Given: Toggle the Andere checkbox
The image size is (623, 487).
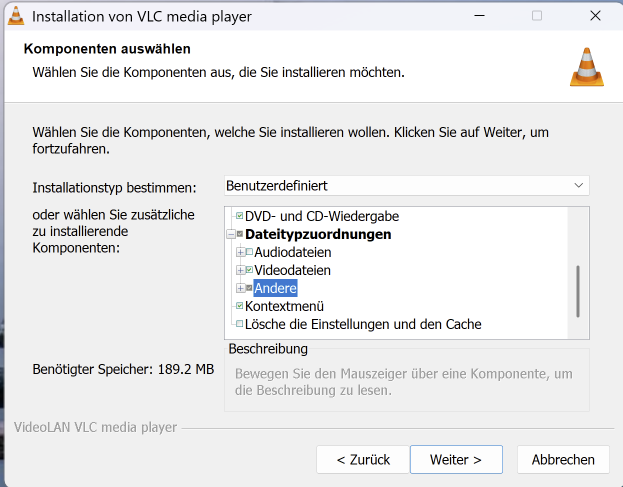Looking at the screenshot, I should point(249,288).
